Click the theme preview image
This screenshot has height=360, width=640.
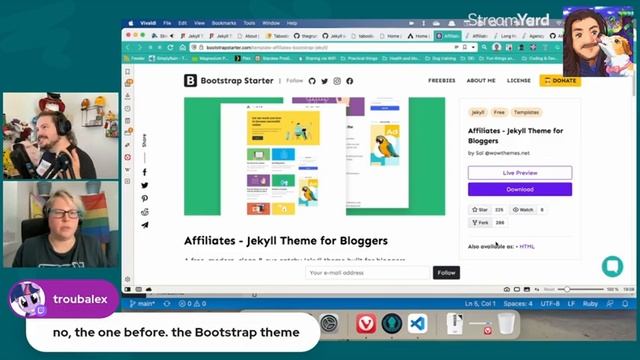coord(314,156)
